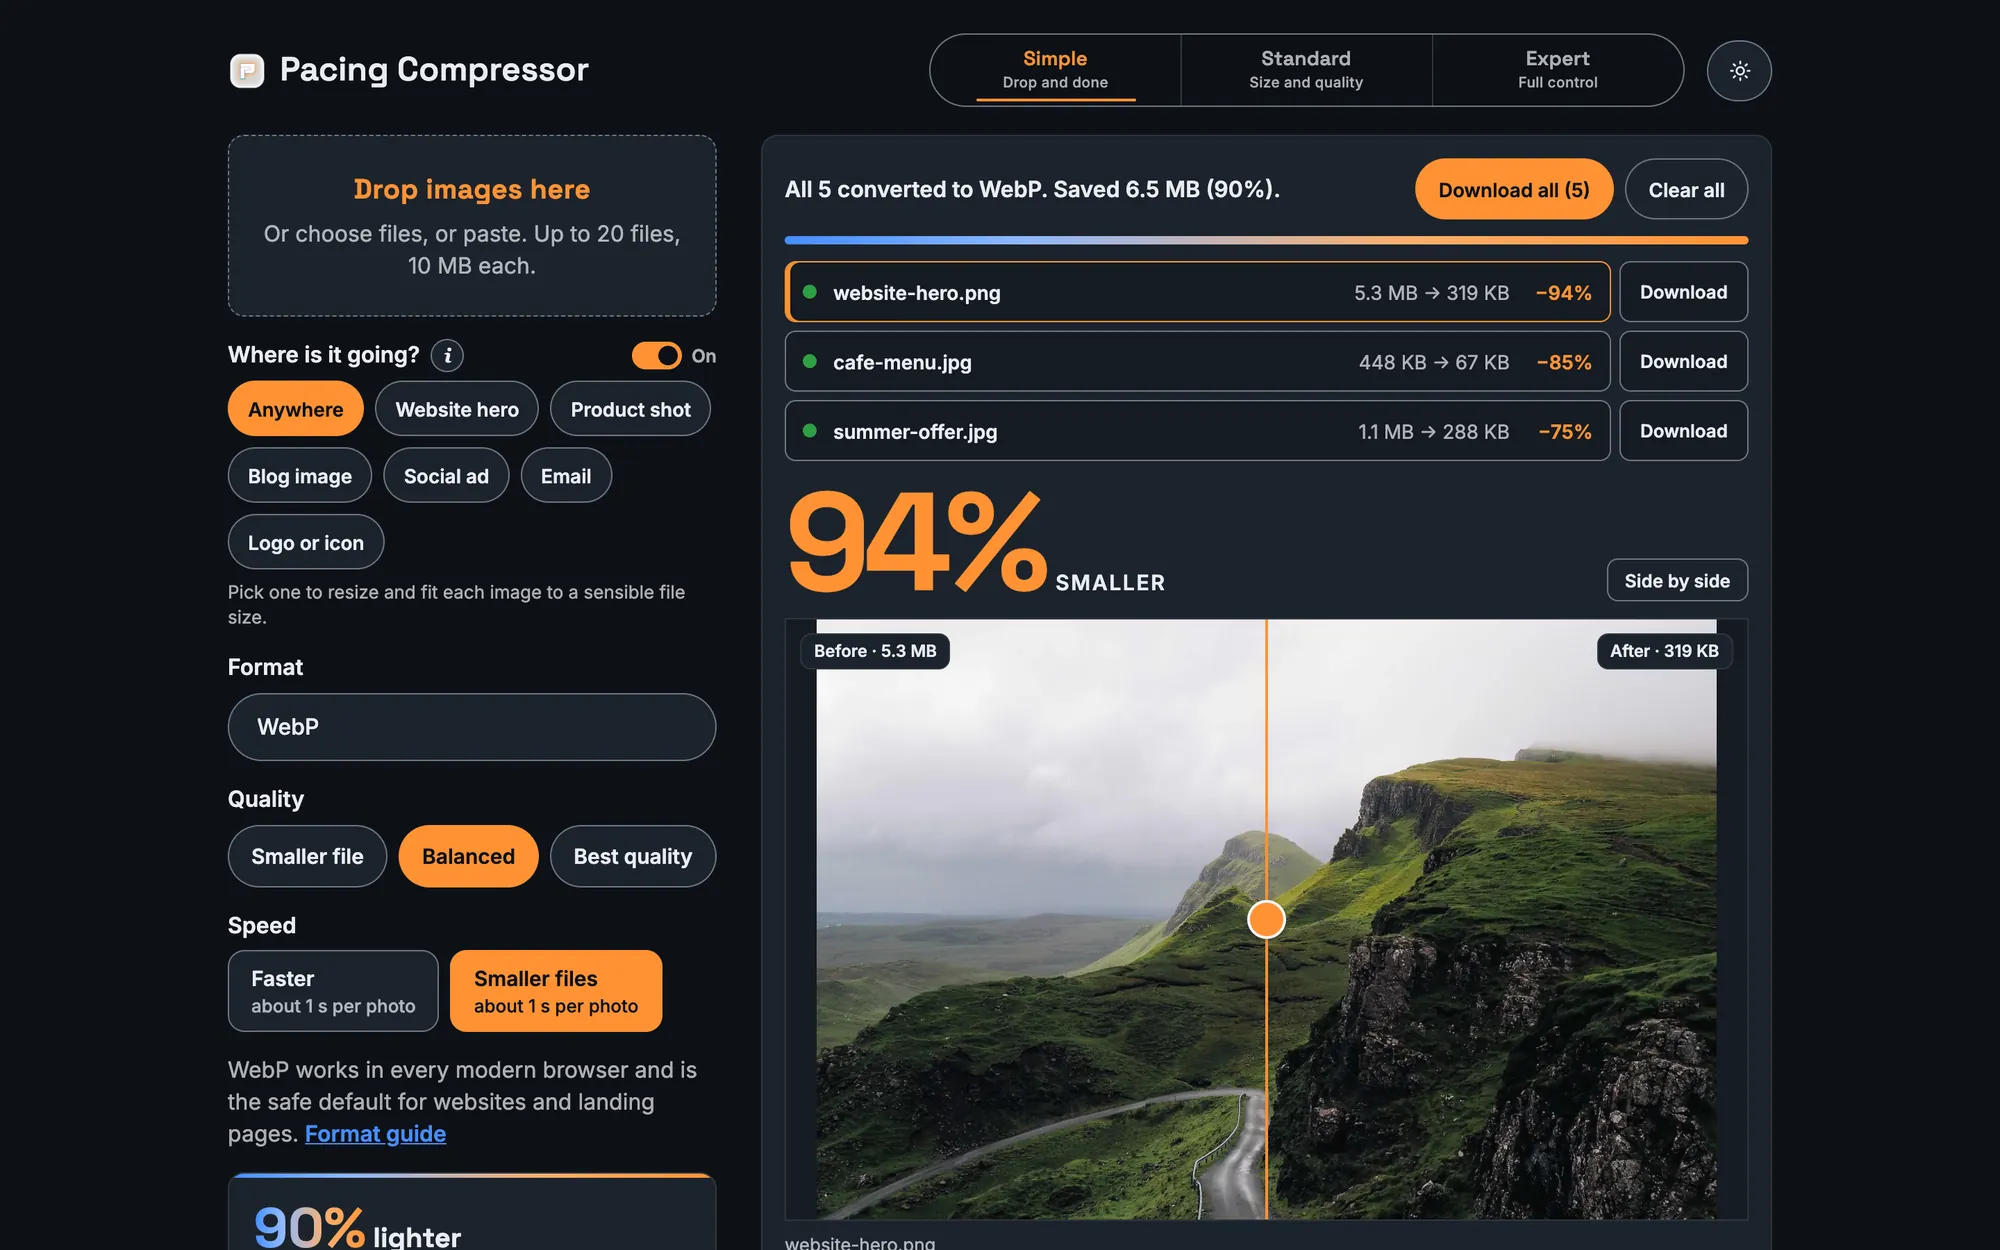
Task: Click green status dot for website-hero.png
Action: pos(810,292)
